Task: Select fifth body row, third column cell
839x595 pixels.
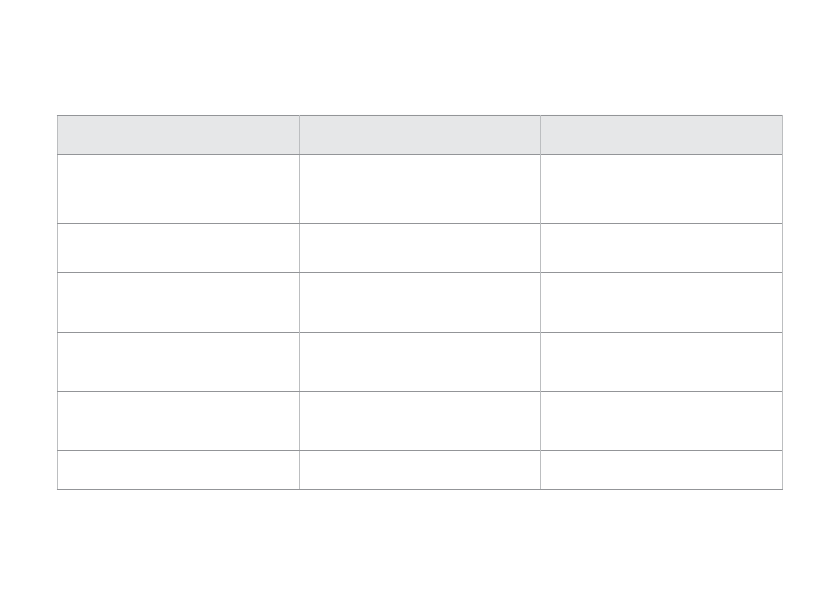Action: pos(661,421)
